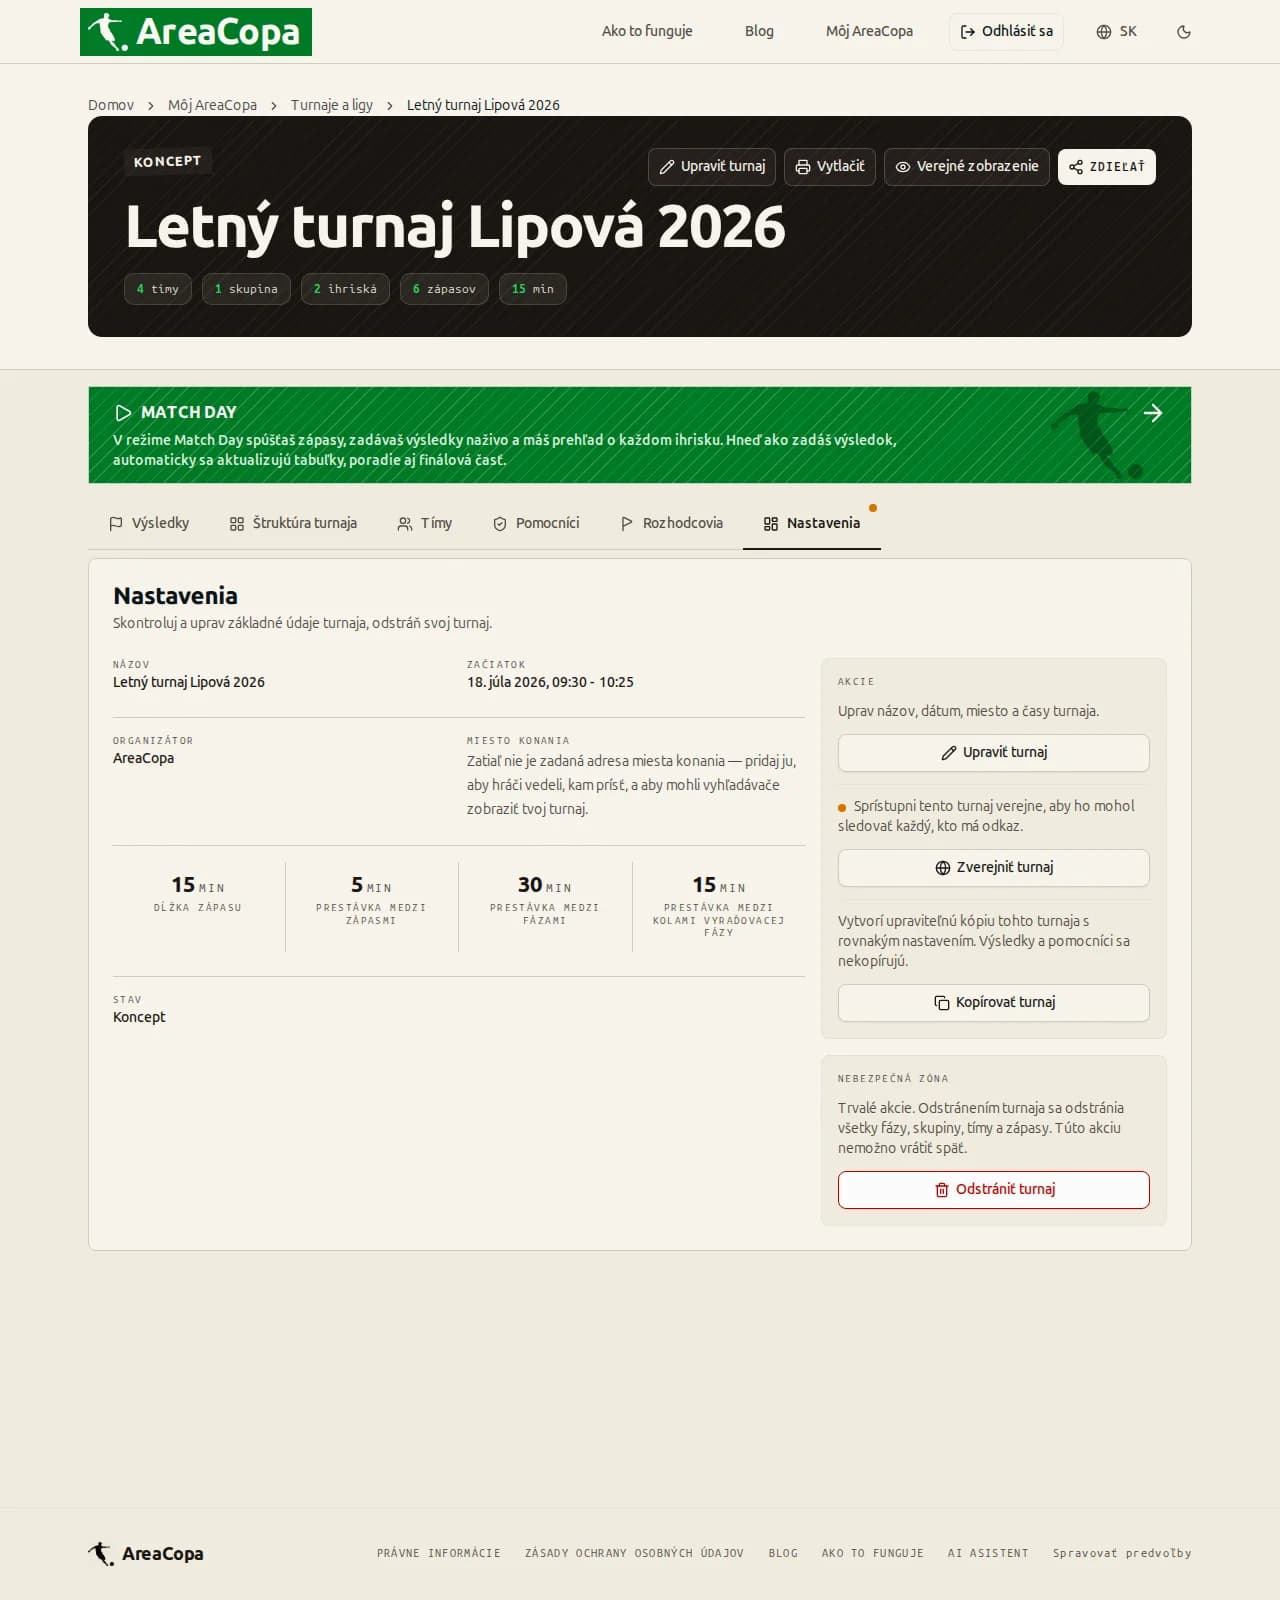Click the '6 zápasov' chip
The image size is (1280, 1600).
444,289
